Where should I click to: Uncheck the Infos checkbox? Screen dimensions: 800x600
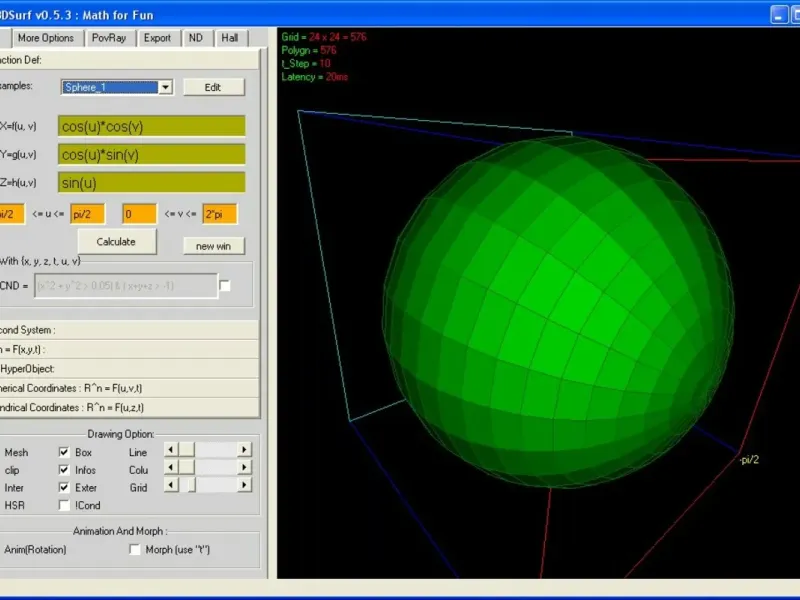click(64, 469)
